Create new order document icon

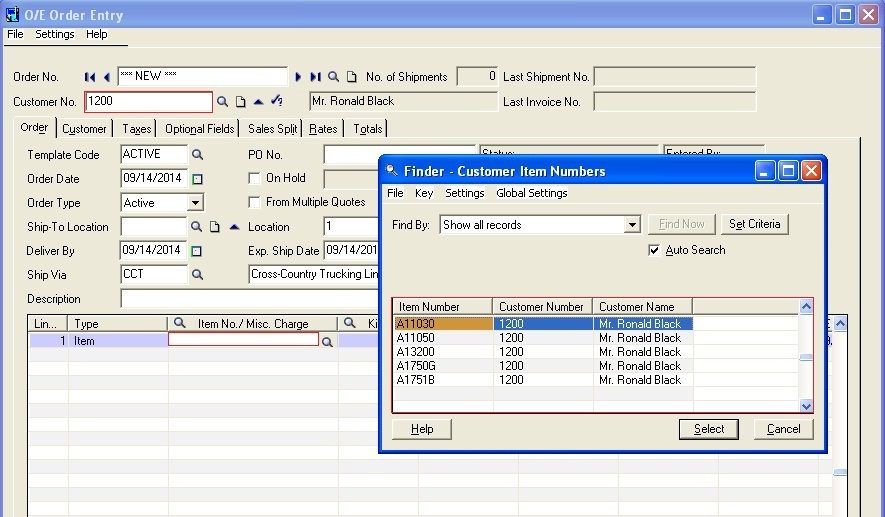pos(352,76)
